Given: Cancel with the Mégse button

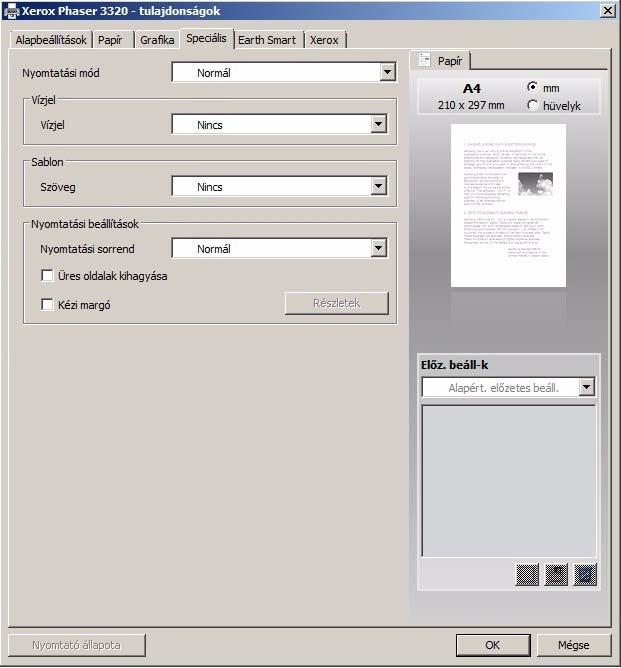Looking at the screenshot, I should click(574, 645).
